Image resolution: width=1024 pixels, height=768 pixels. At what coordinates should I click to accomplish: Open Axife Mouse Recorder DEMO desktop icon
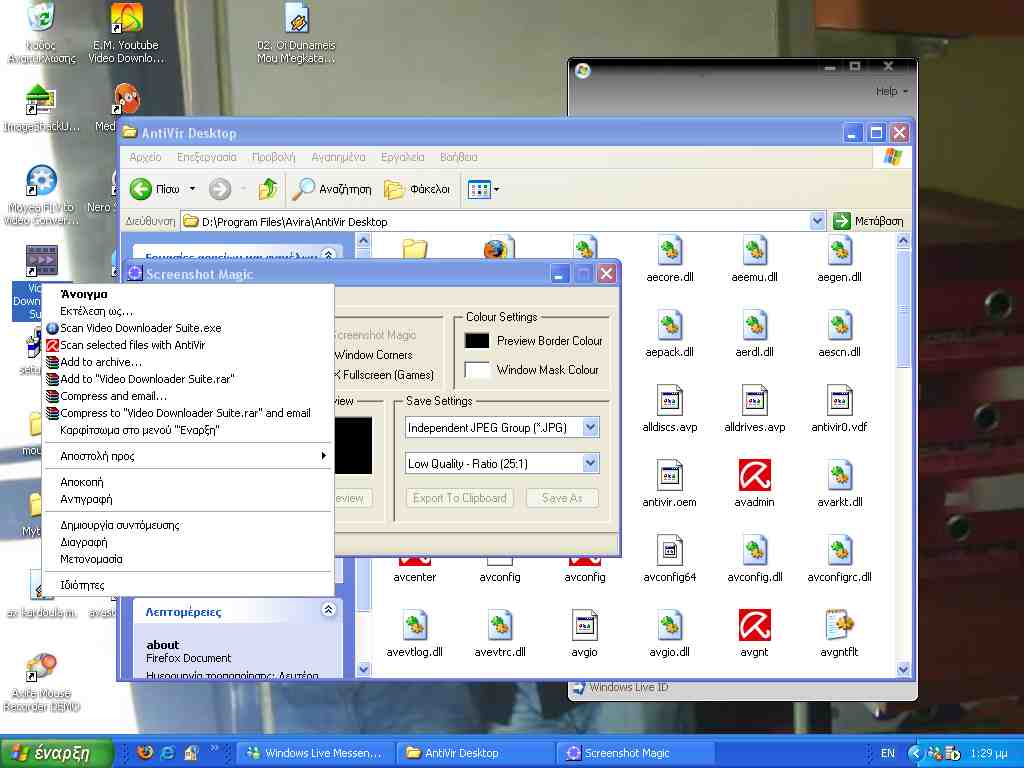point(41,666)
